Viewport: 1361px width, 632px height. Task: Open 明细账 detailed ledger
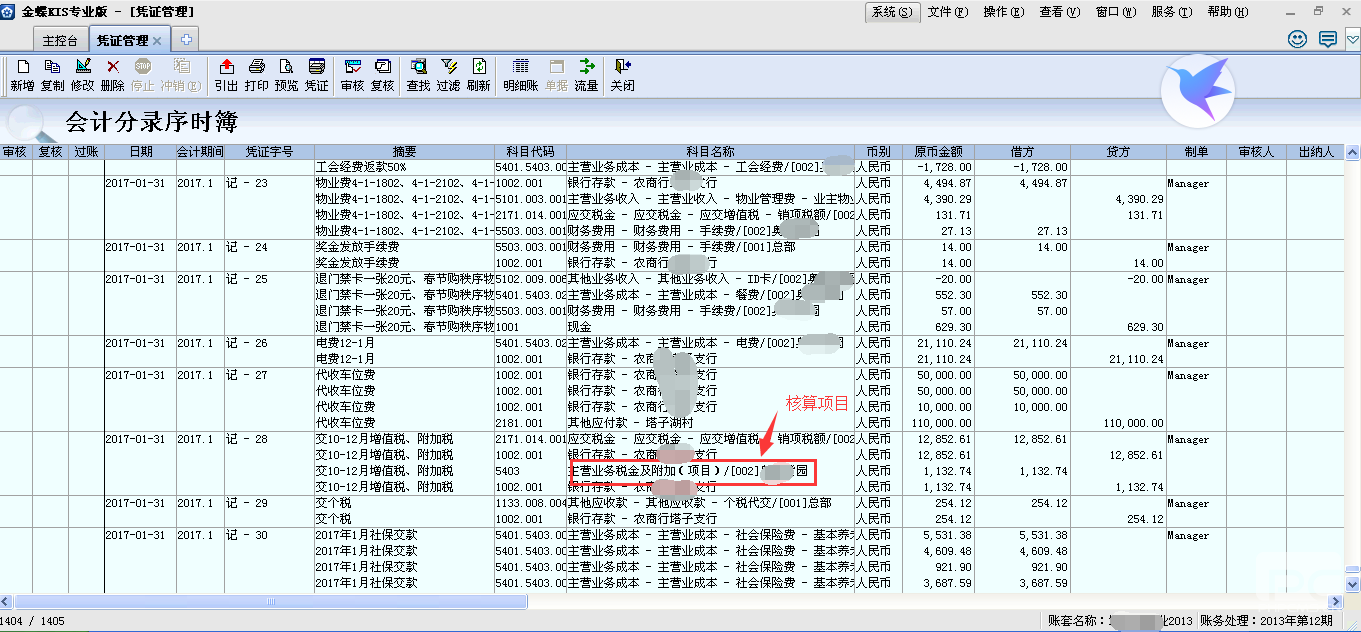pos(520,75)
